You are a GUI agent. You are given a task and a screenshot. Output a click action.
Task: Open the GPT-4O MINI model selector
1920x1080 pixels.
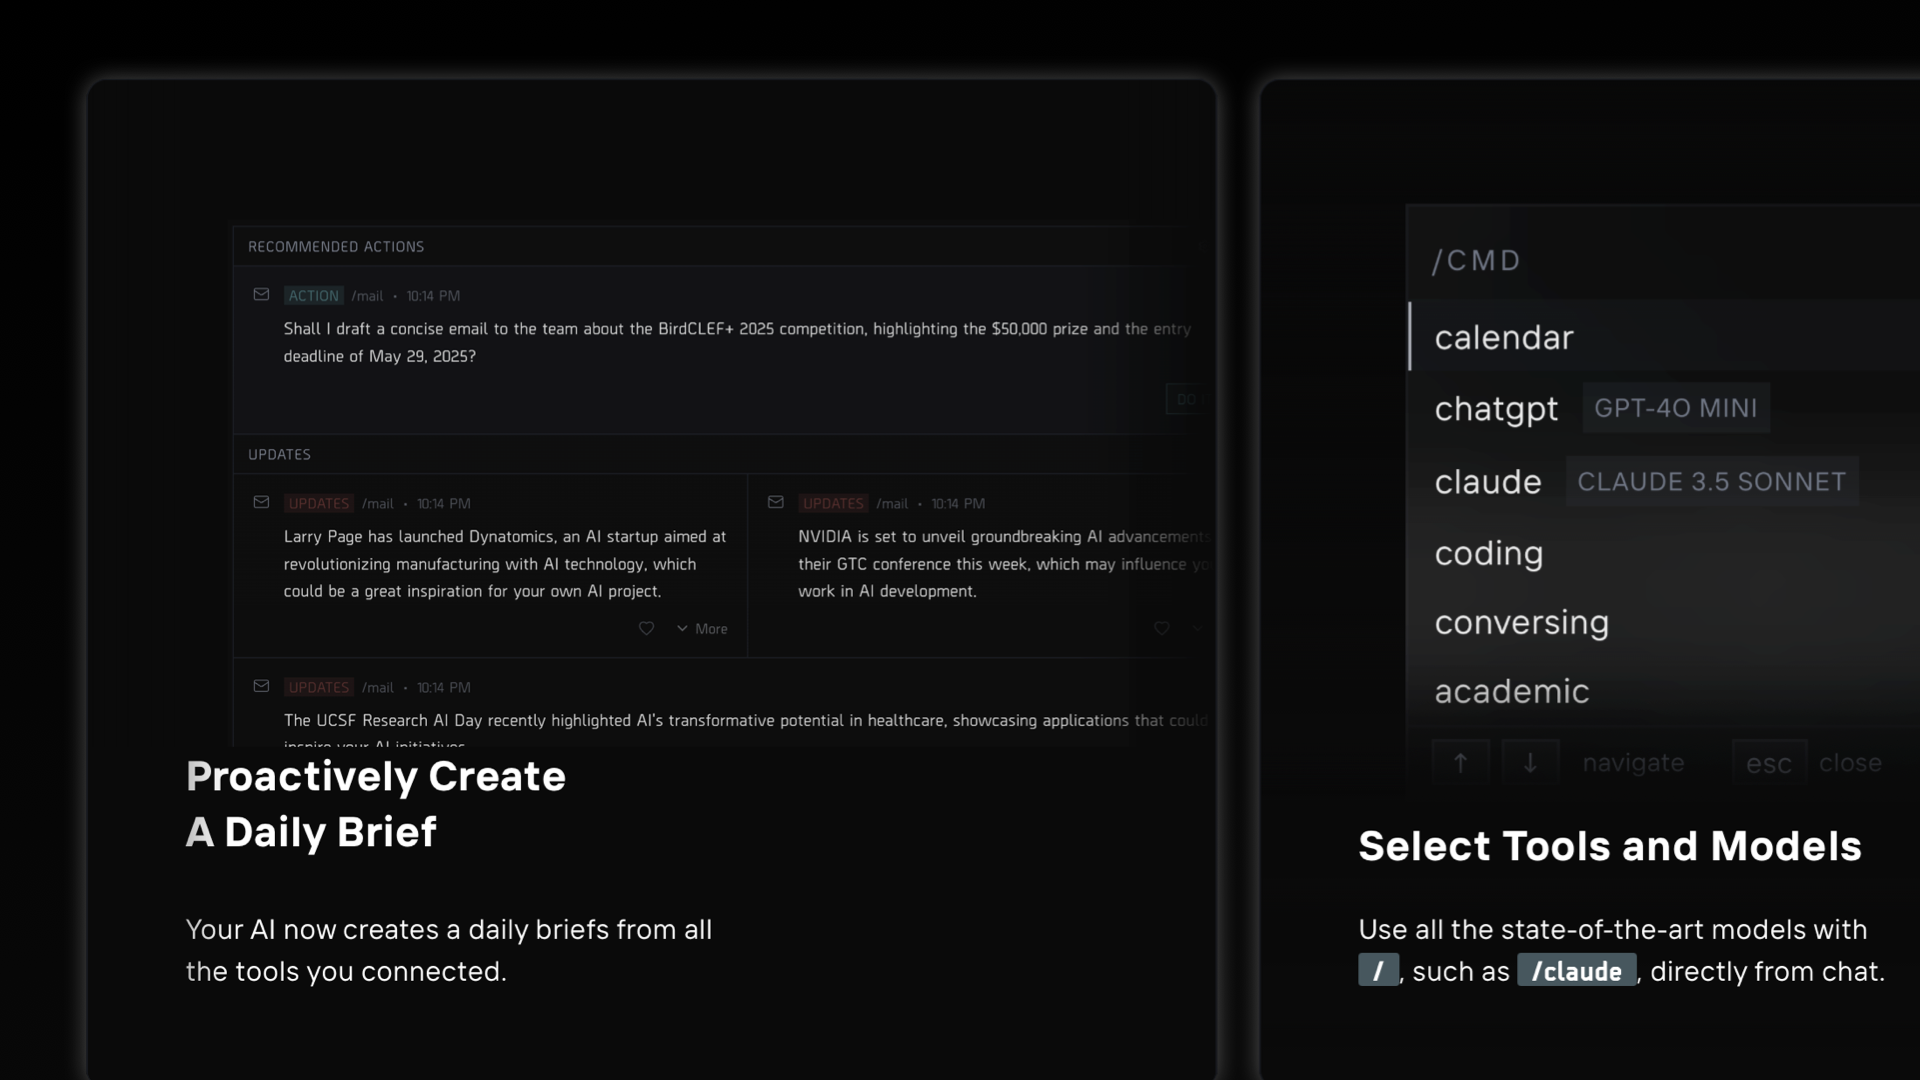(1675, 408)
